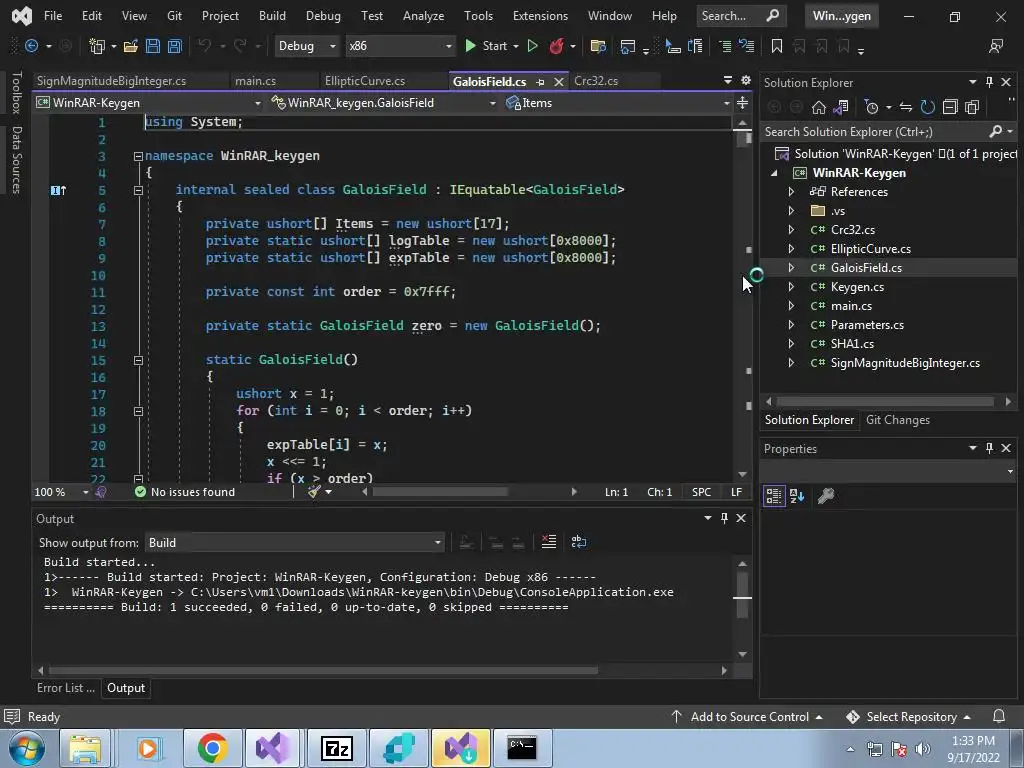Viewport: 1024px width, 768px height.
Task: Select Parameters.cs in Solution Explorer
Action: click(867, 325)
